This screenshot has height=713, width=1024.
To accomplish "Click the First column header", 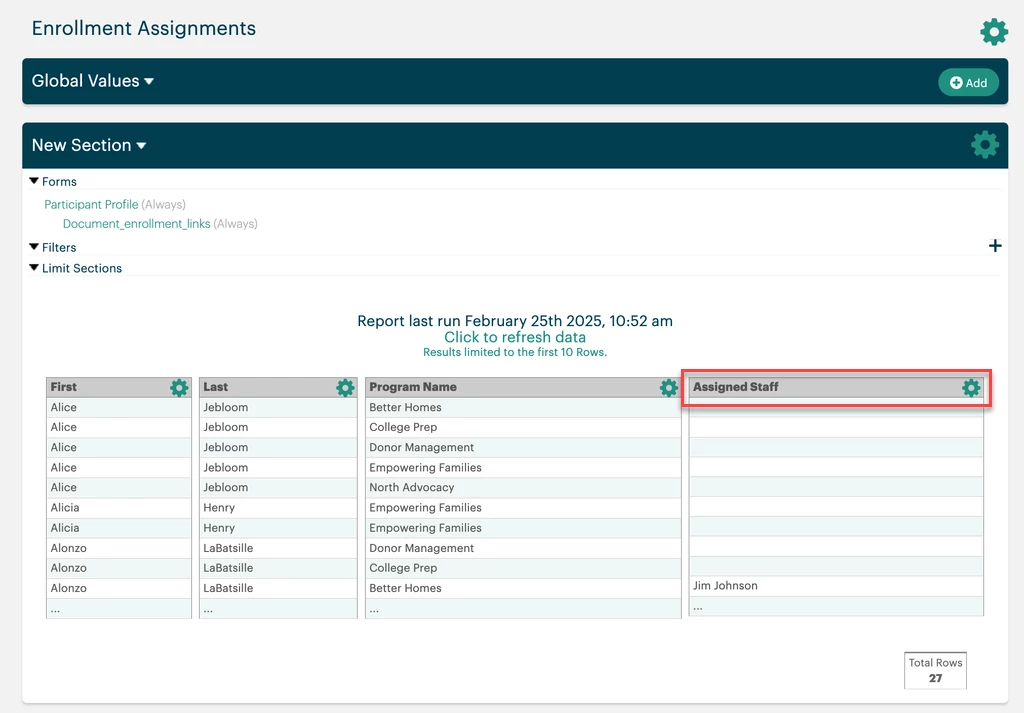I will click(x=119, y=387).
